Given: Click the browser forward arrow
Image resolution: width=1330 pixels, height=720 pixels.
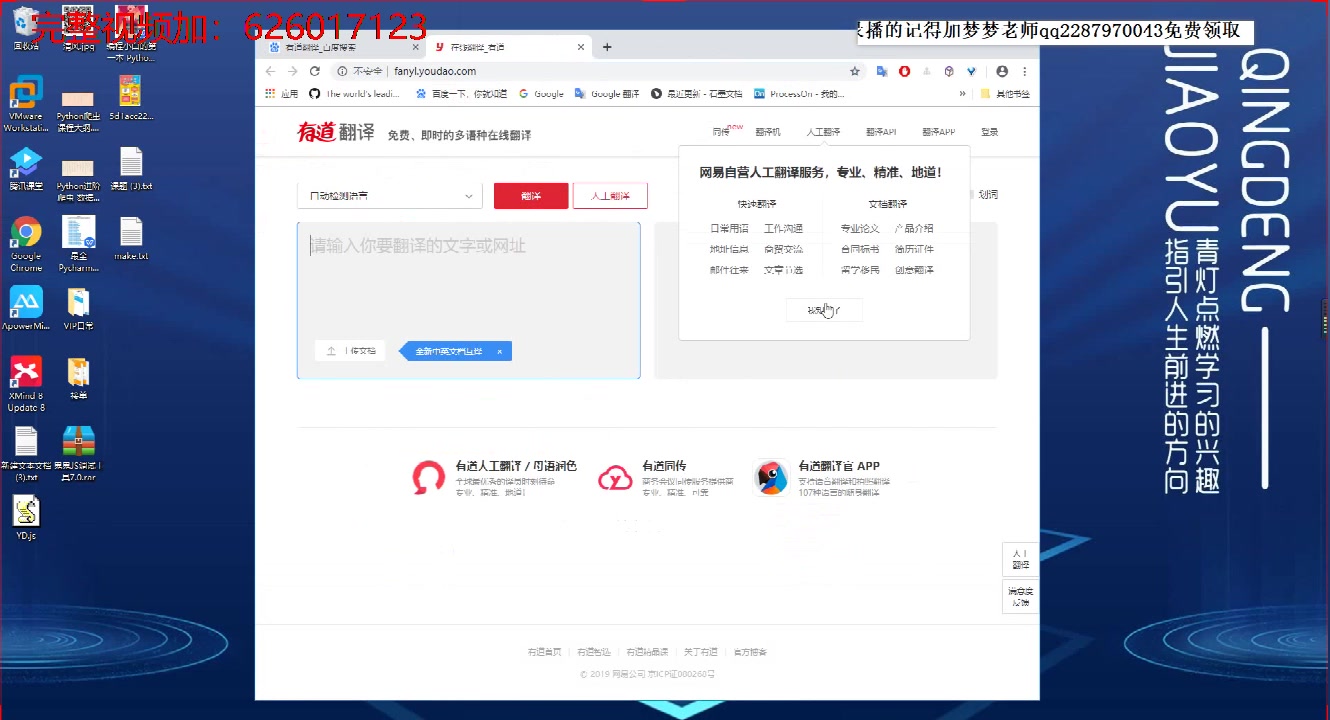Looking at the screenshot, I should [x=292, y=71].
